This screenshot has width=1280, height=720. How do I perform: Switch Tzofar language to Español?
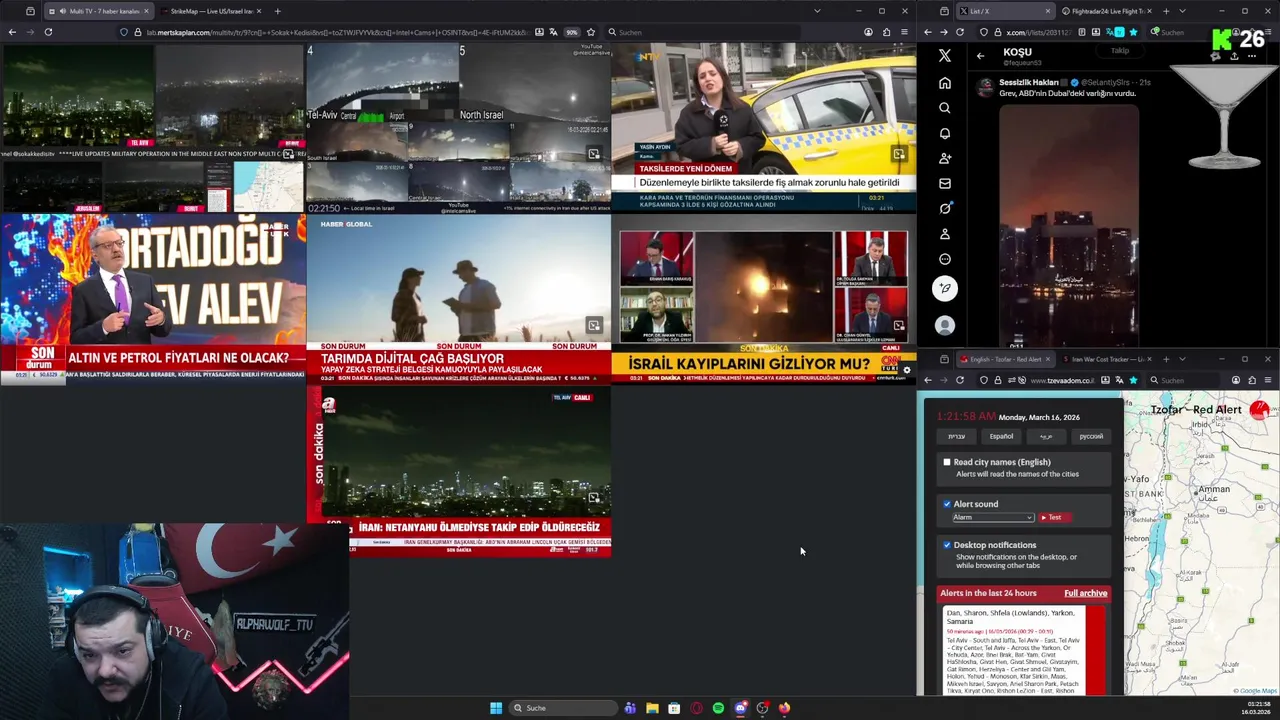[1001, 436]
